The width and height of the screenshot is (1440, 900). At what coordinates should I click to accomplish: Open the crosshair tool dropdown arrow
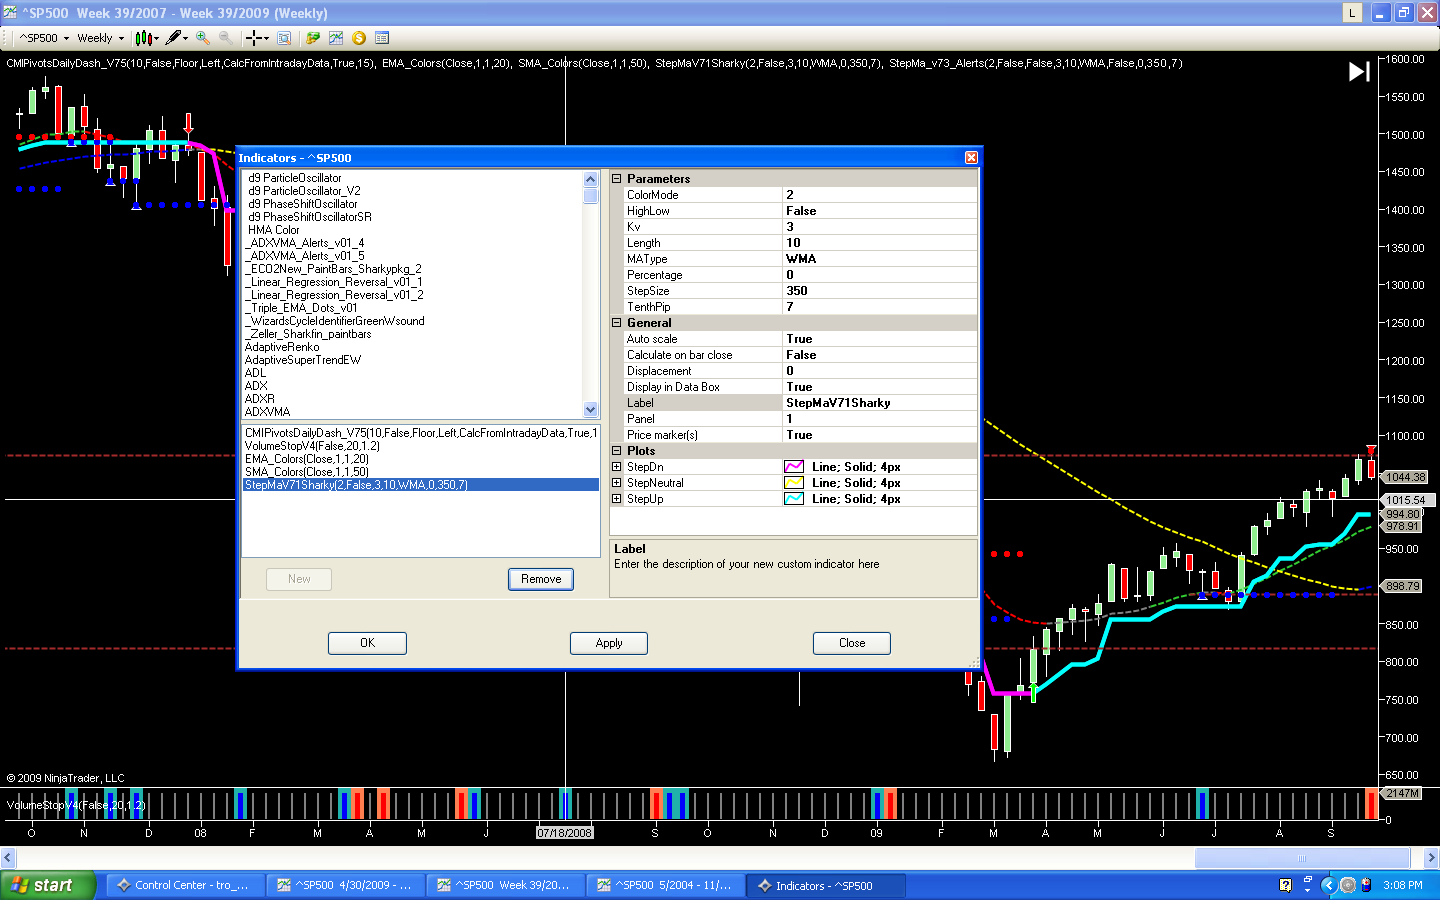267,38
